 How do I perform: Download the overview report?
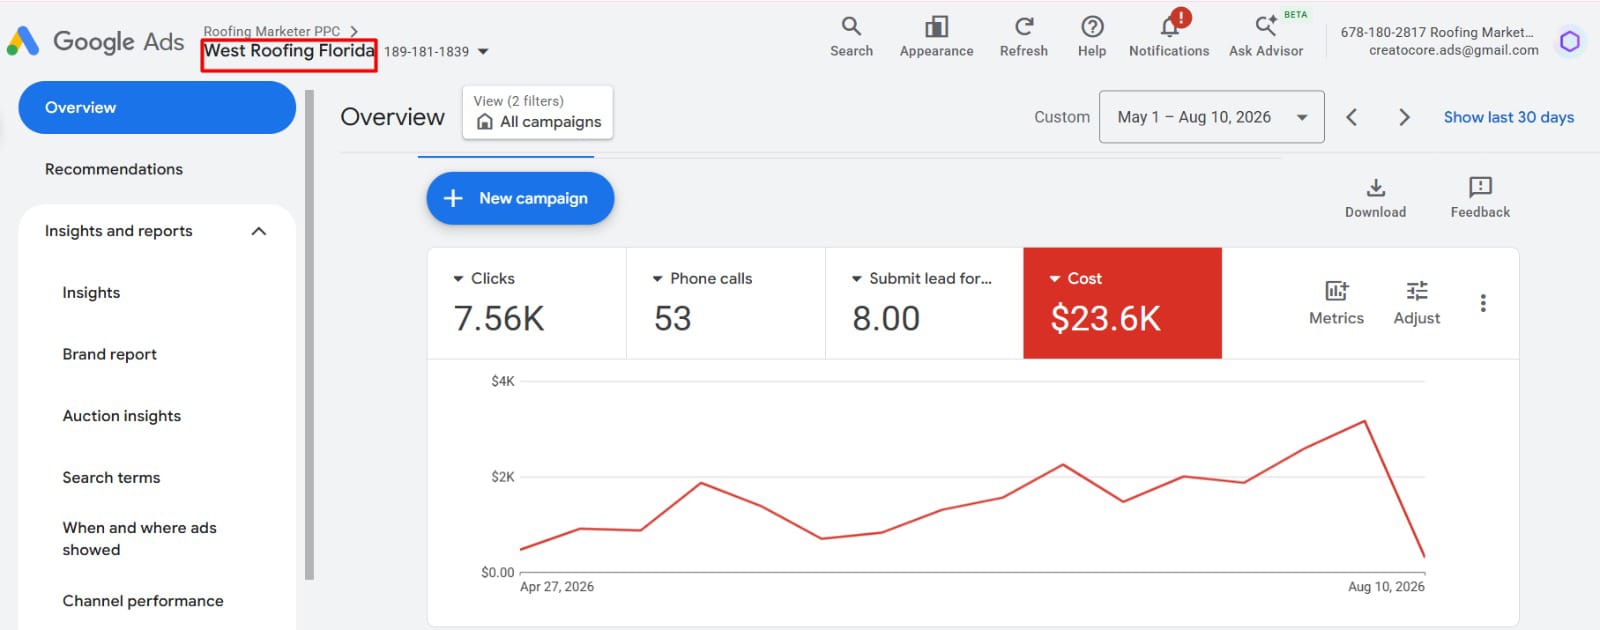coord(1375,198)
